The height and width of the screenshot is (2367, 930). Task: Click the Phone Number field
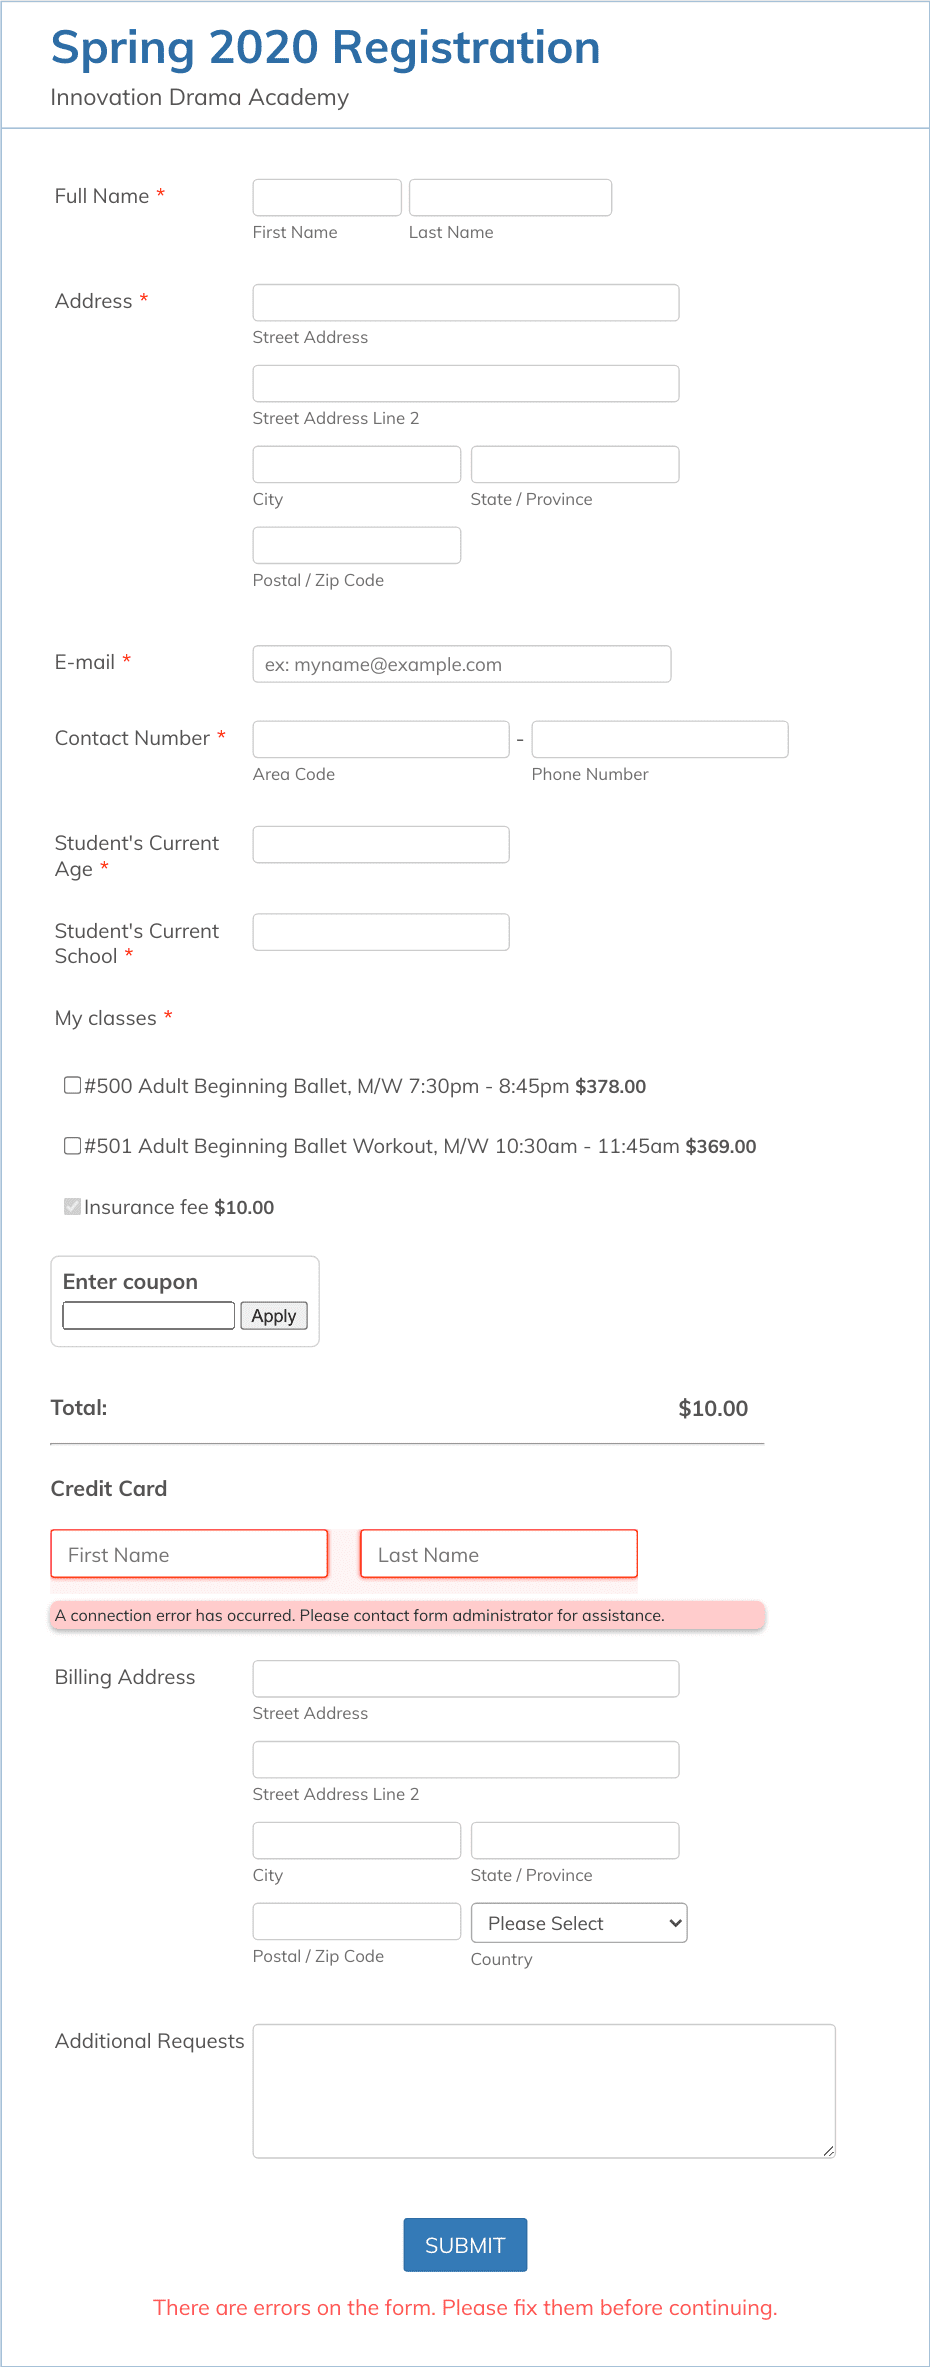click(660, 739)
